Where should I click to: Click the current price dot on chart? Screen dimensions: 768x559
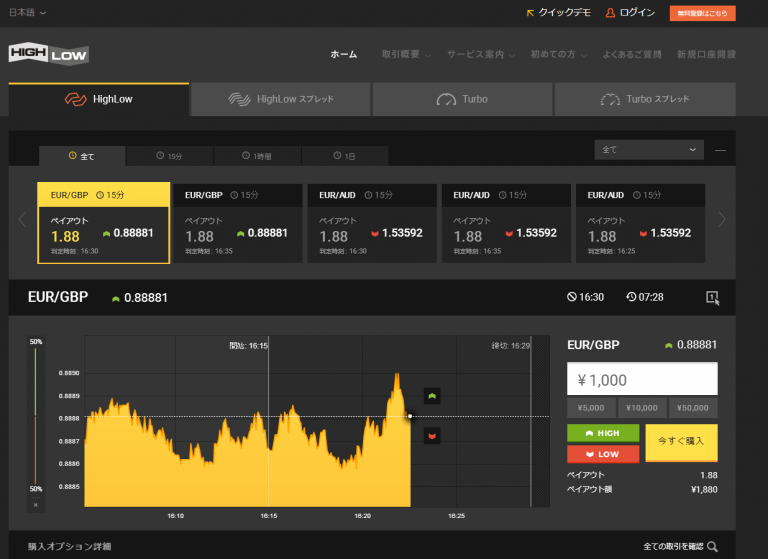410,416
